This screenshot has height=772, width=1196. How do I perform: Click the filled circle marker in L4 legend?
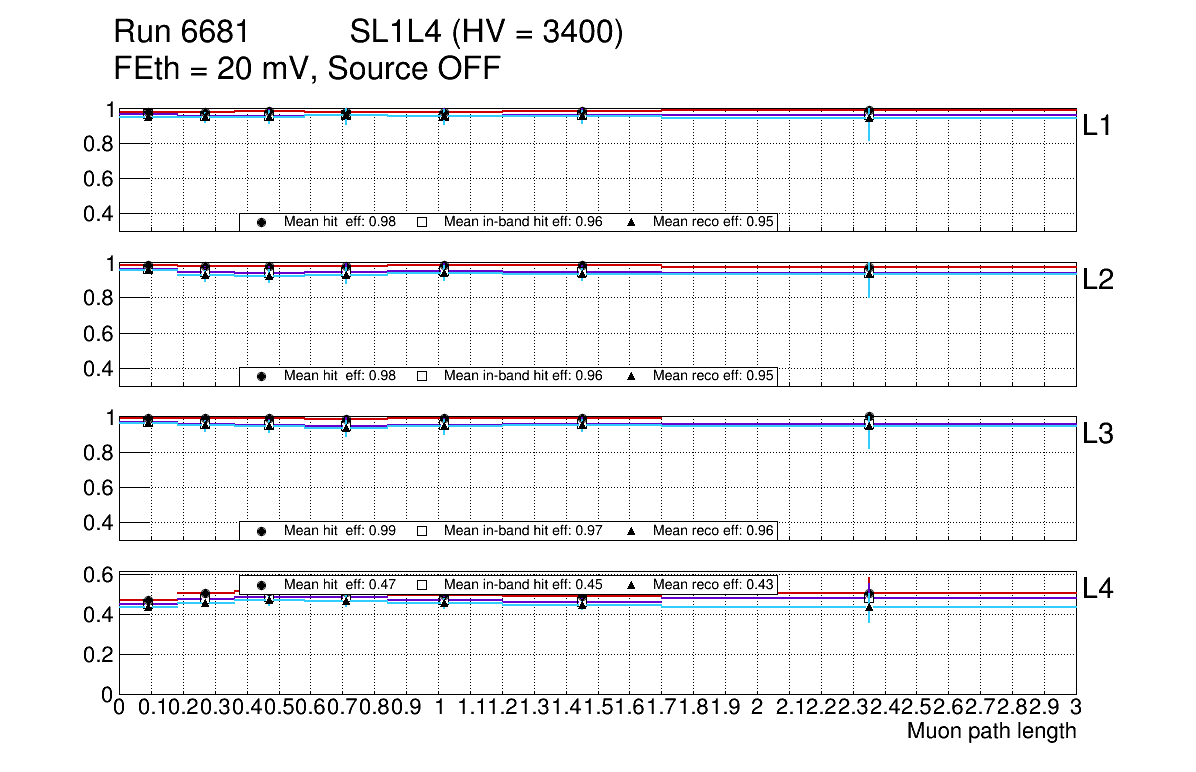pos(261,585)
